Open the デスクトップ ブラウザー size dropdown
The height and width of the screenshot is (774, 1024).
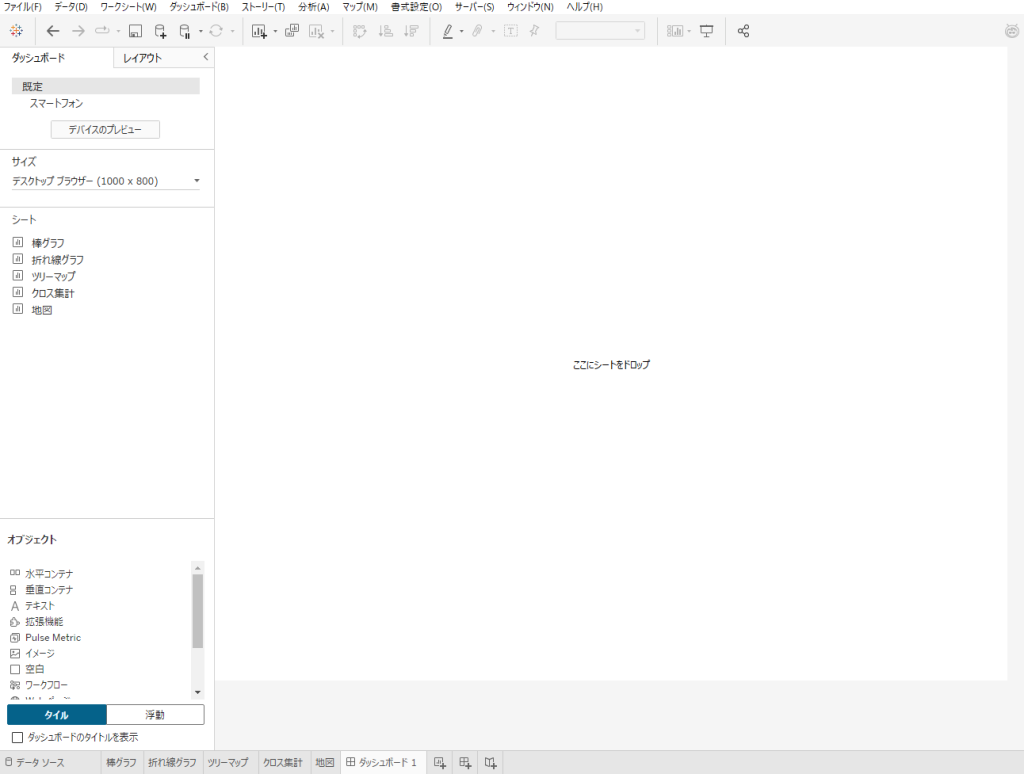[x=105, y=181]
